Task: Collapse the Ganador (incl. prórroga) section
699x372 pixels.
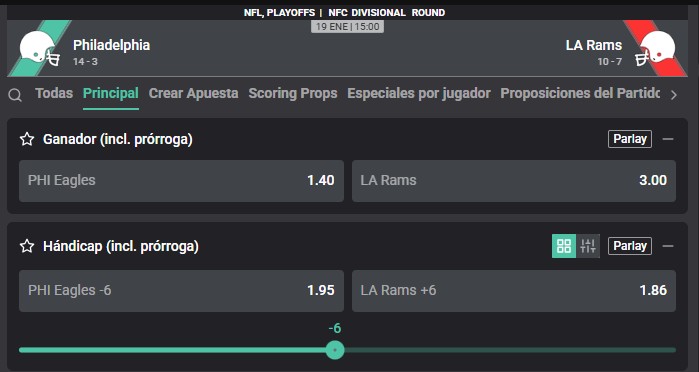Action: pos(668,139)
